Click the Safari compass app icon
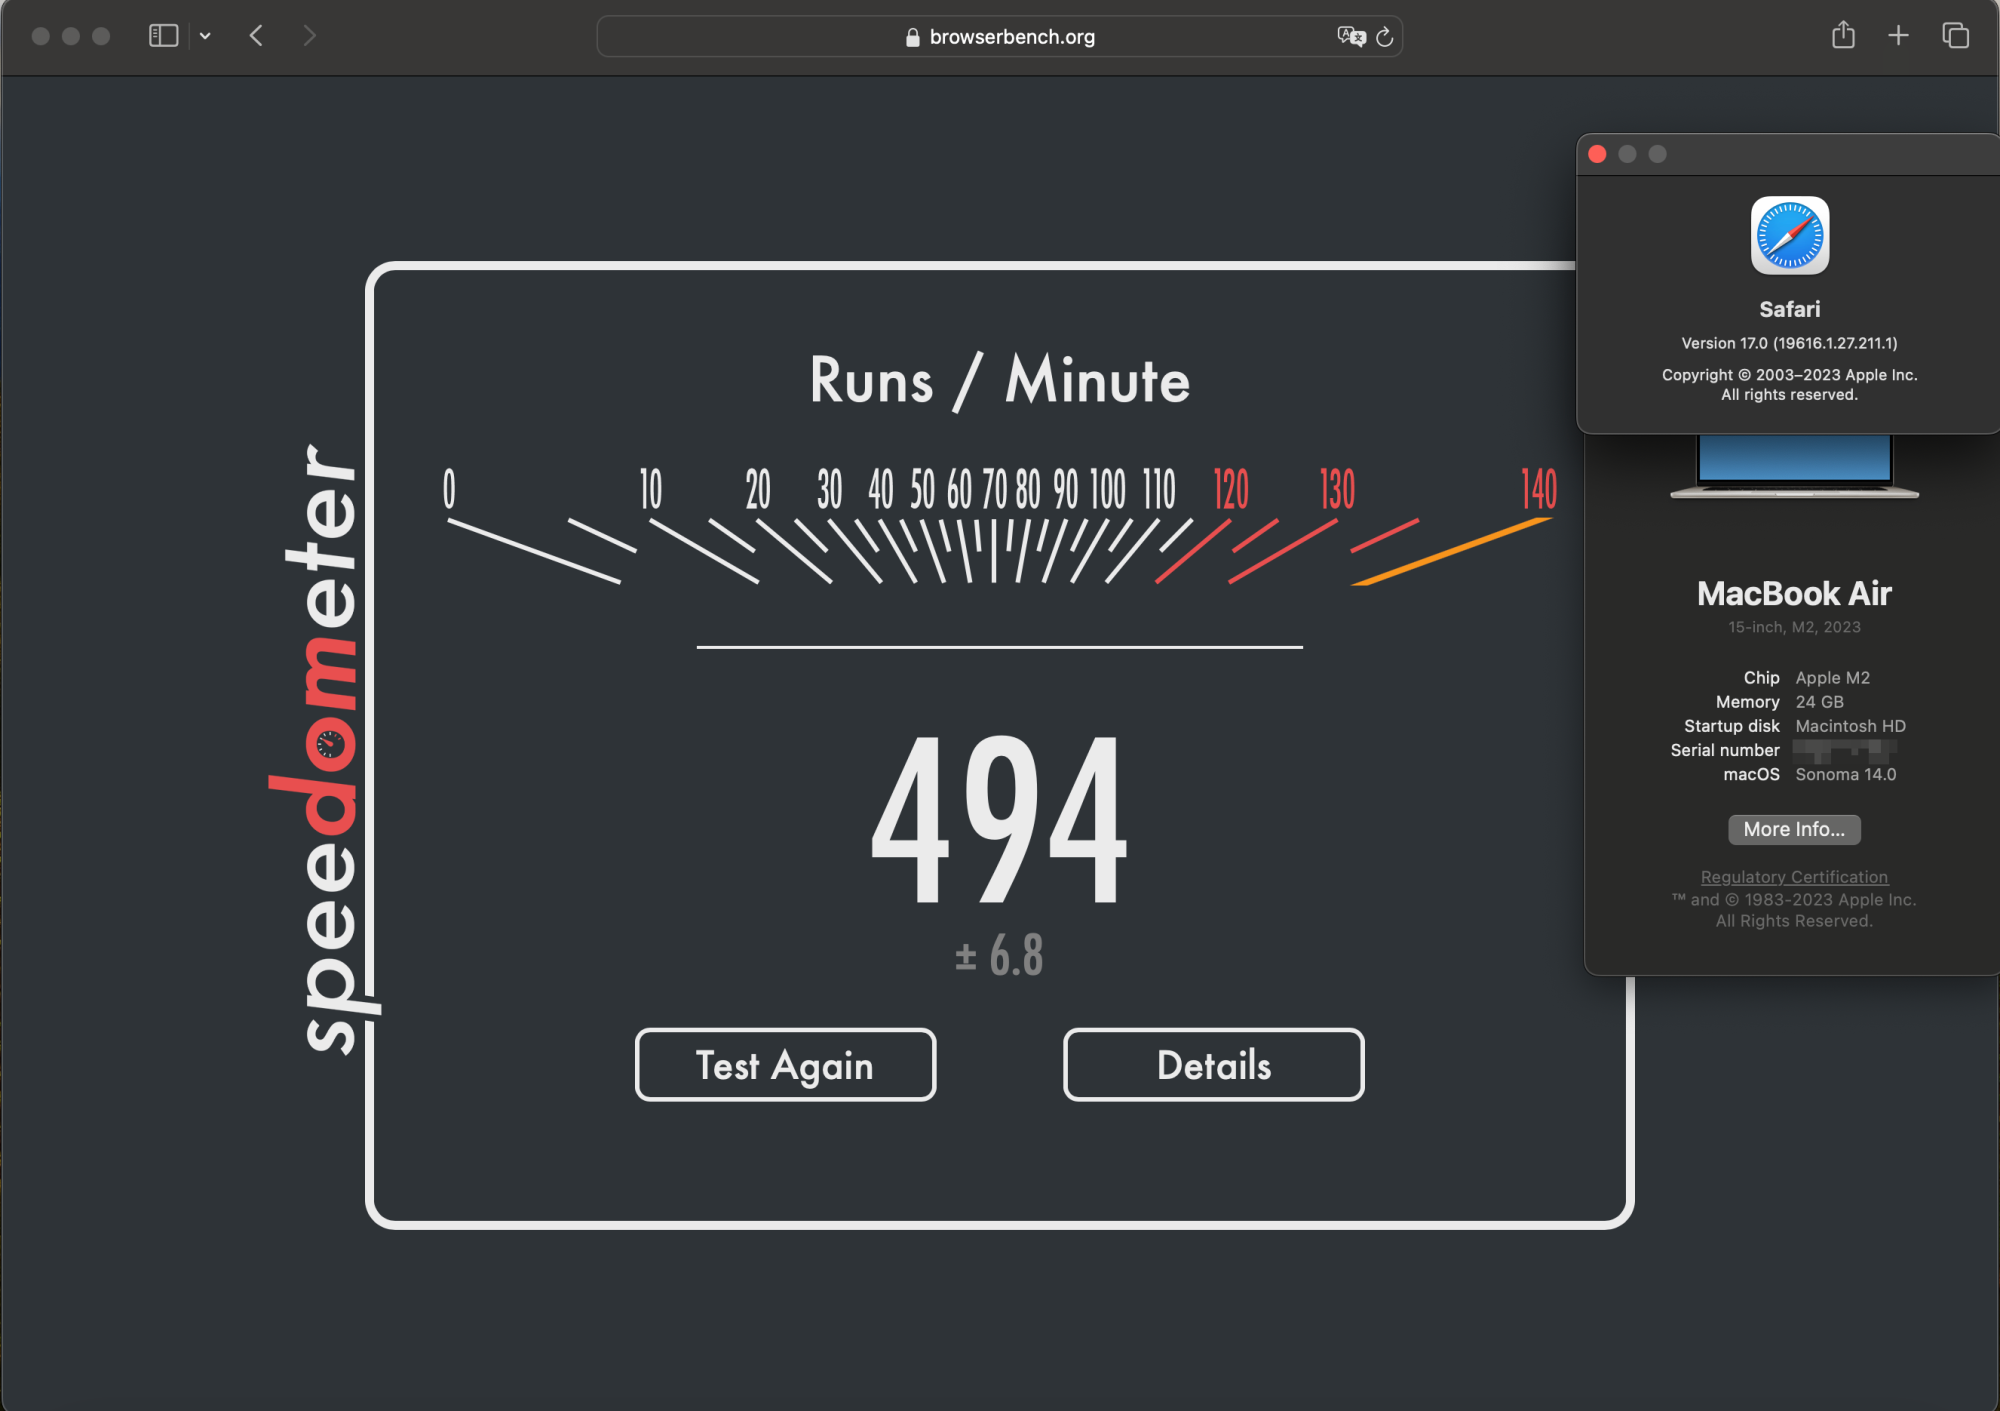The image size is (2000, 1411). click(1789, 236)
